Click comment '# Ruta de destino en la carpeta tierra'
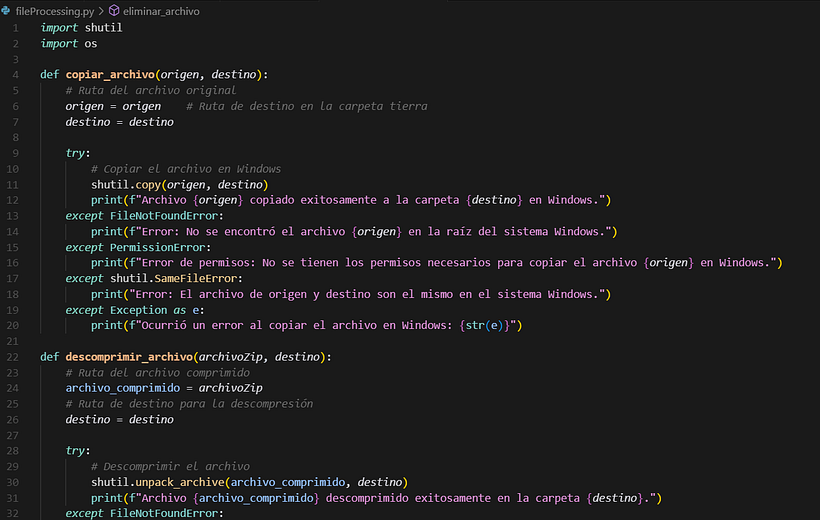The height and width of the screenshot is (520, 820). pos(306,106)
